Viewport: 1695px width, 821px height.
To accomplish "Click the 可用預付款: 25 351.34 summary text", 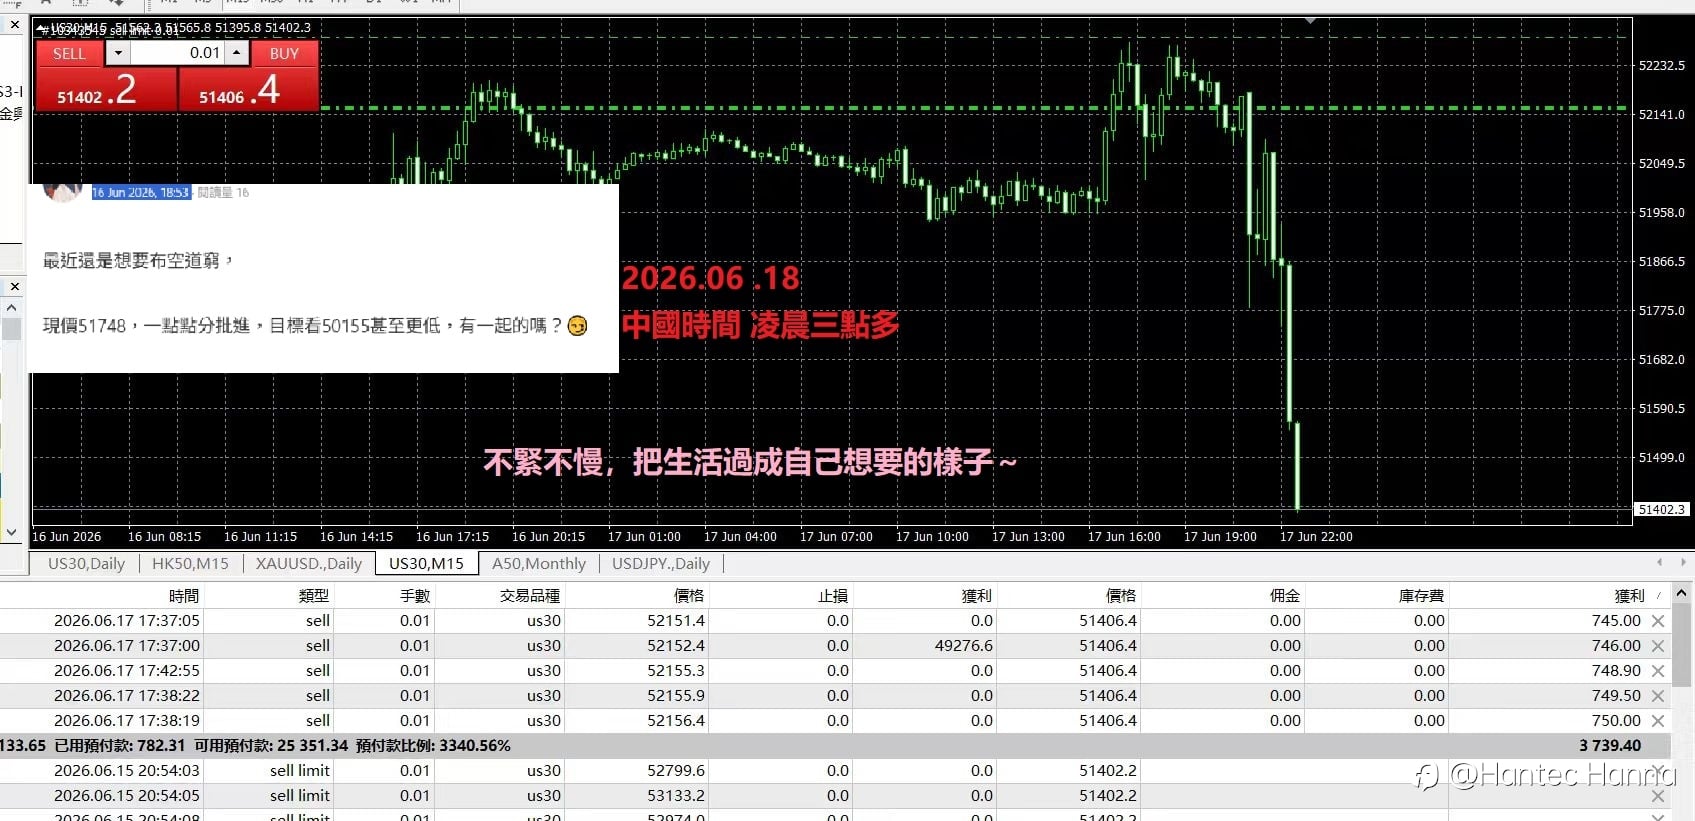I will coord(271,746).
